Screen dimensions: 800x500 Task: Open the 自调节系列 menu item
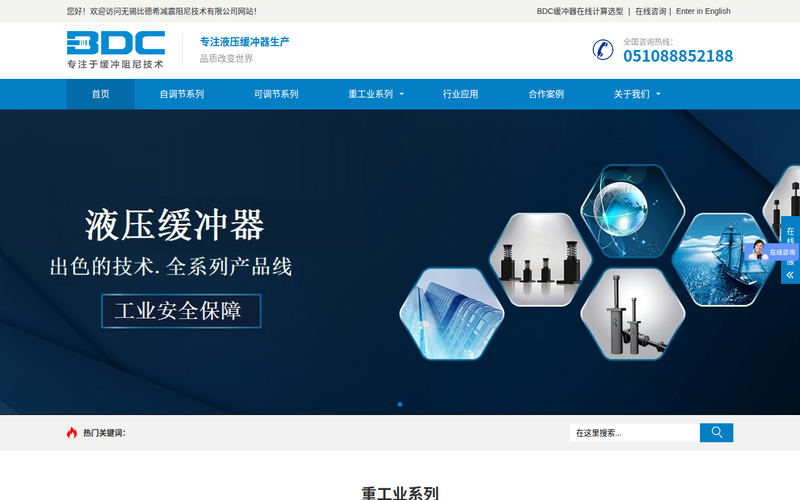coord(182,94)
